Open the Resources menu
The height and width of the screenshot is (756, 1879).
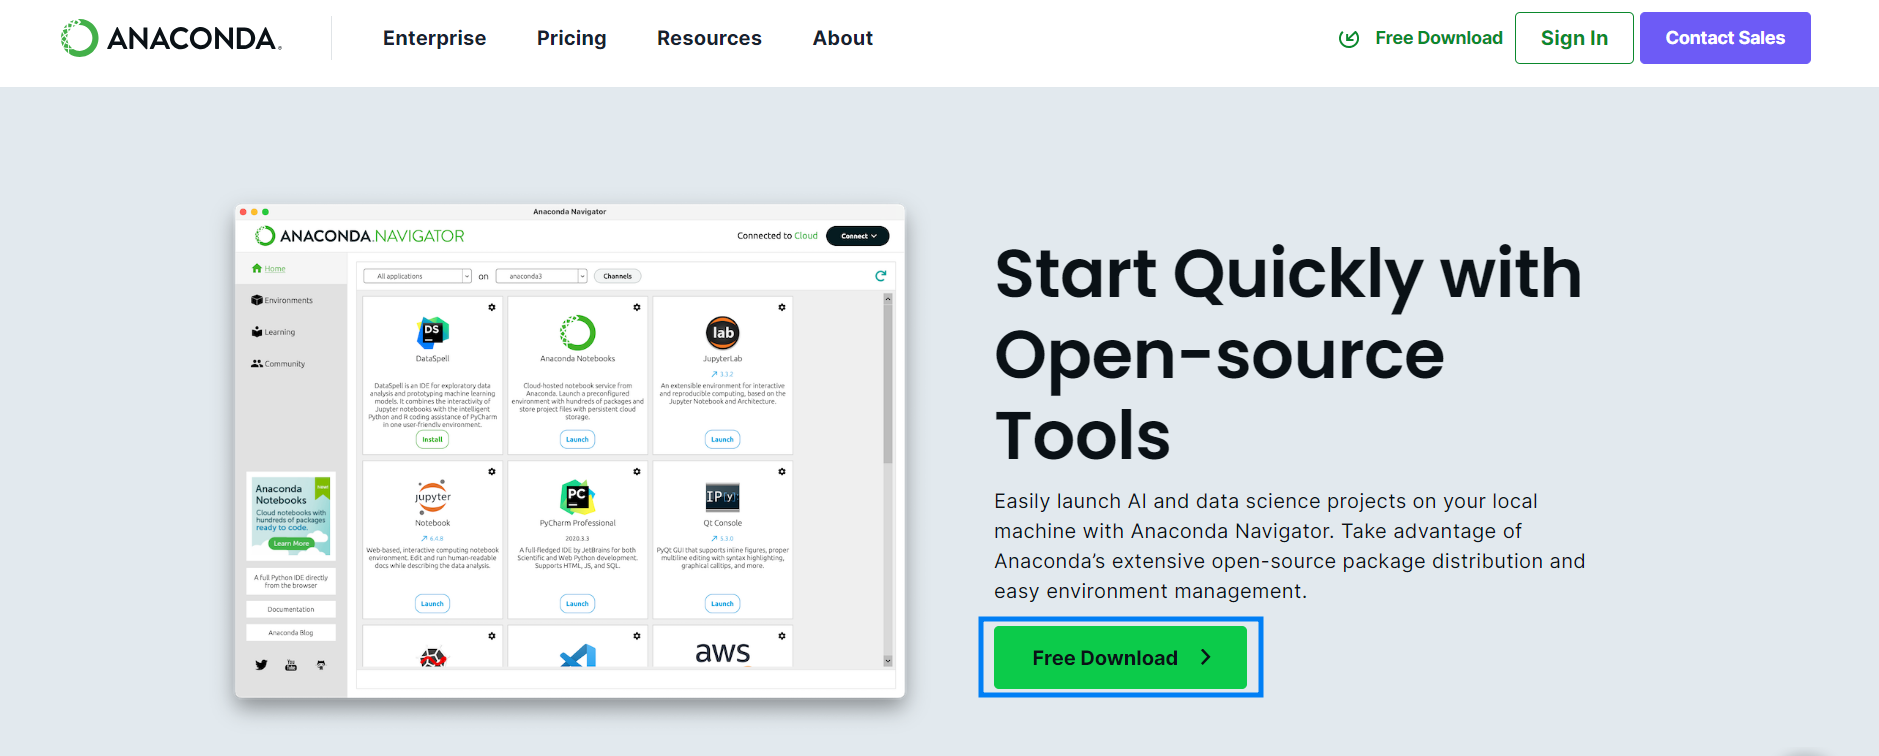(709, 38)
